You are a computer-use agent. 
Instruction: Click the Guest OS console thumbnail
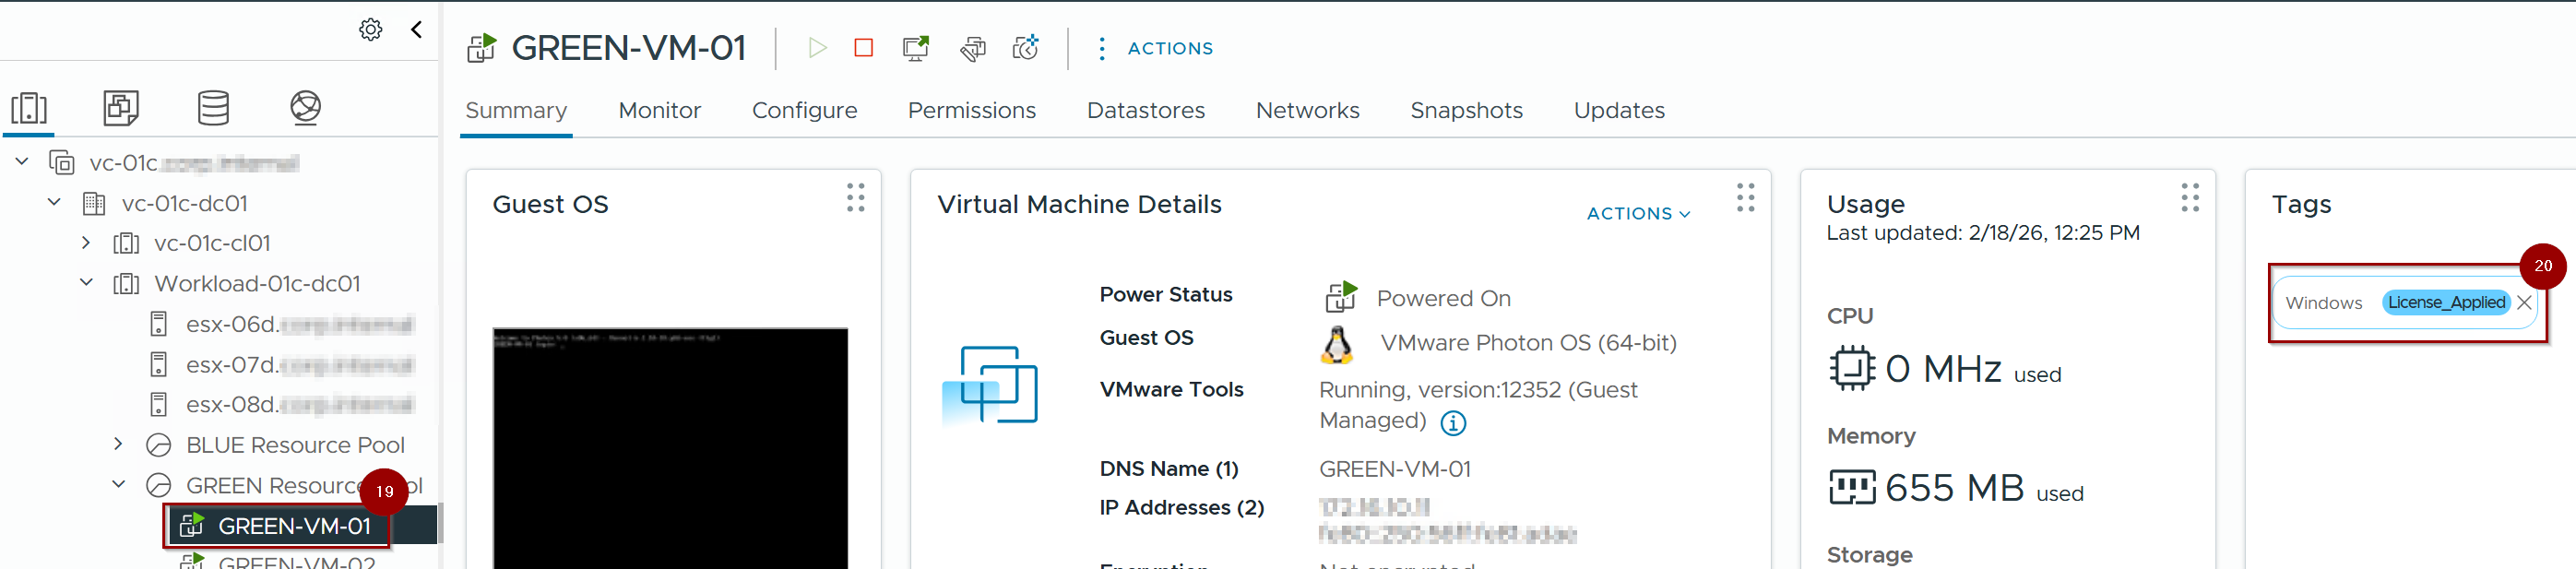point(669,447)
